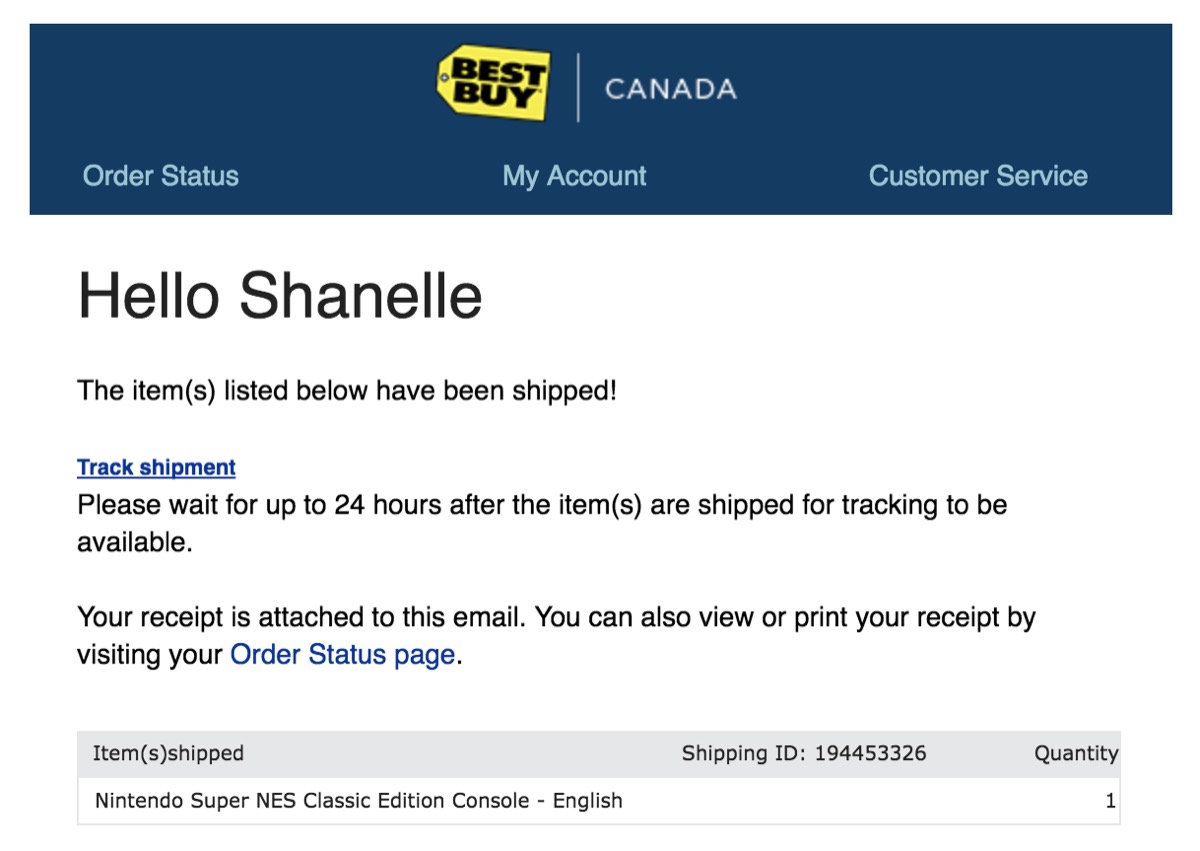The height and width of the screenshot is (851, 1200).
Task: Open the Order Status page link
Action: pos(343,655)
